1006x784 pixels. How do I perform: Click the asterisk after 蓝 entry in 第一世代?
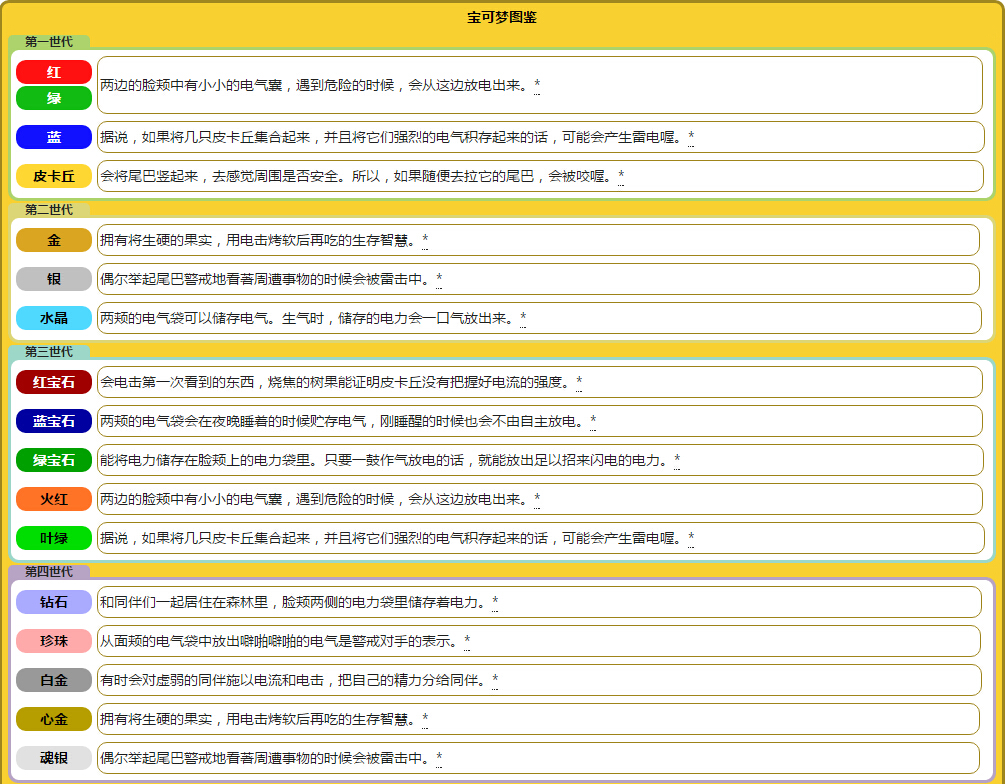[691, 137]
